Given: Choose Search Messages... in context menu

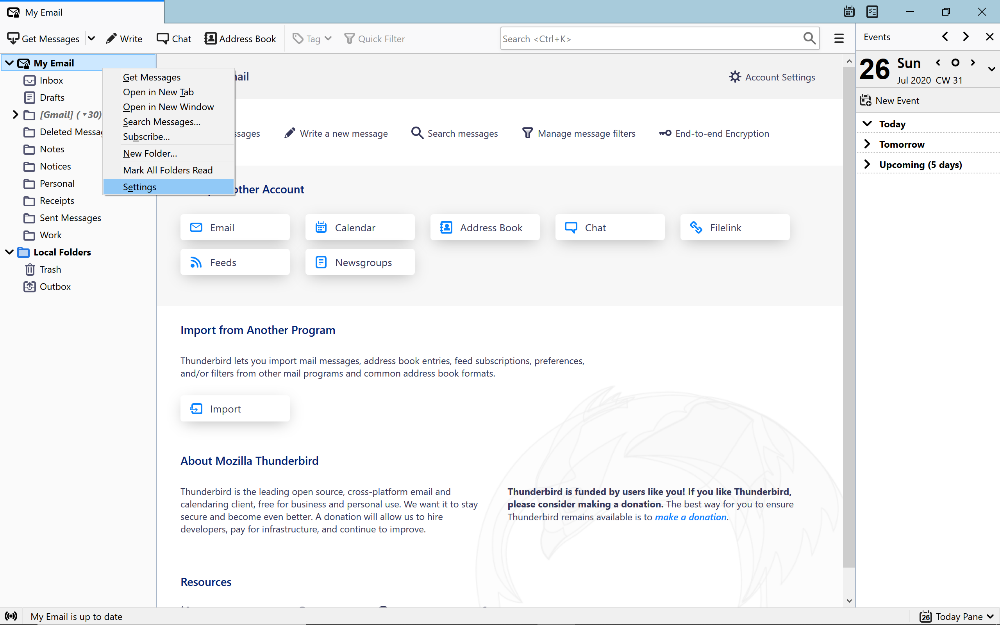Looking at the screenshot, I should (169, 121).
